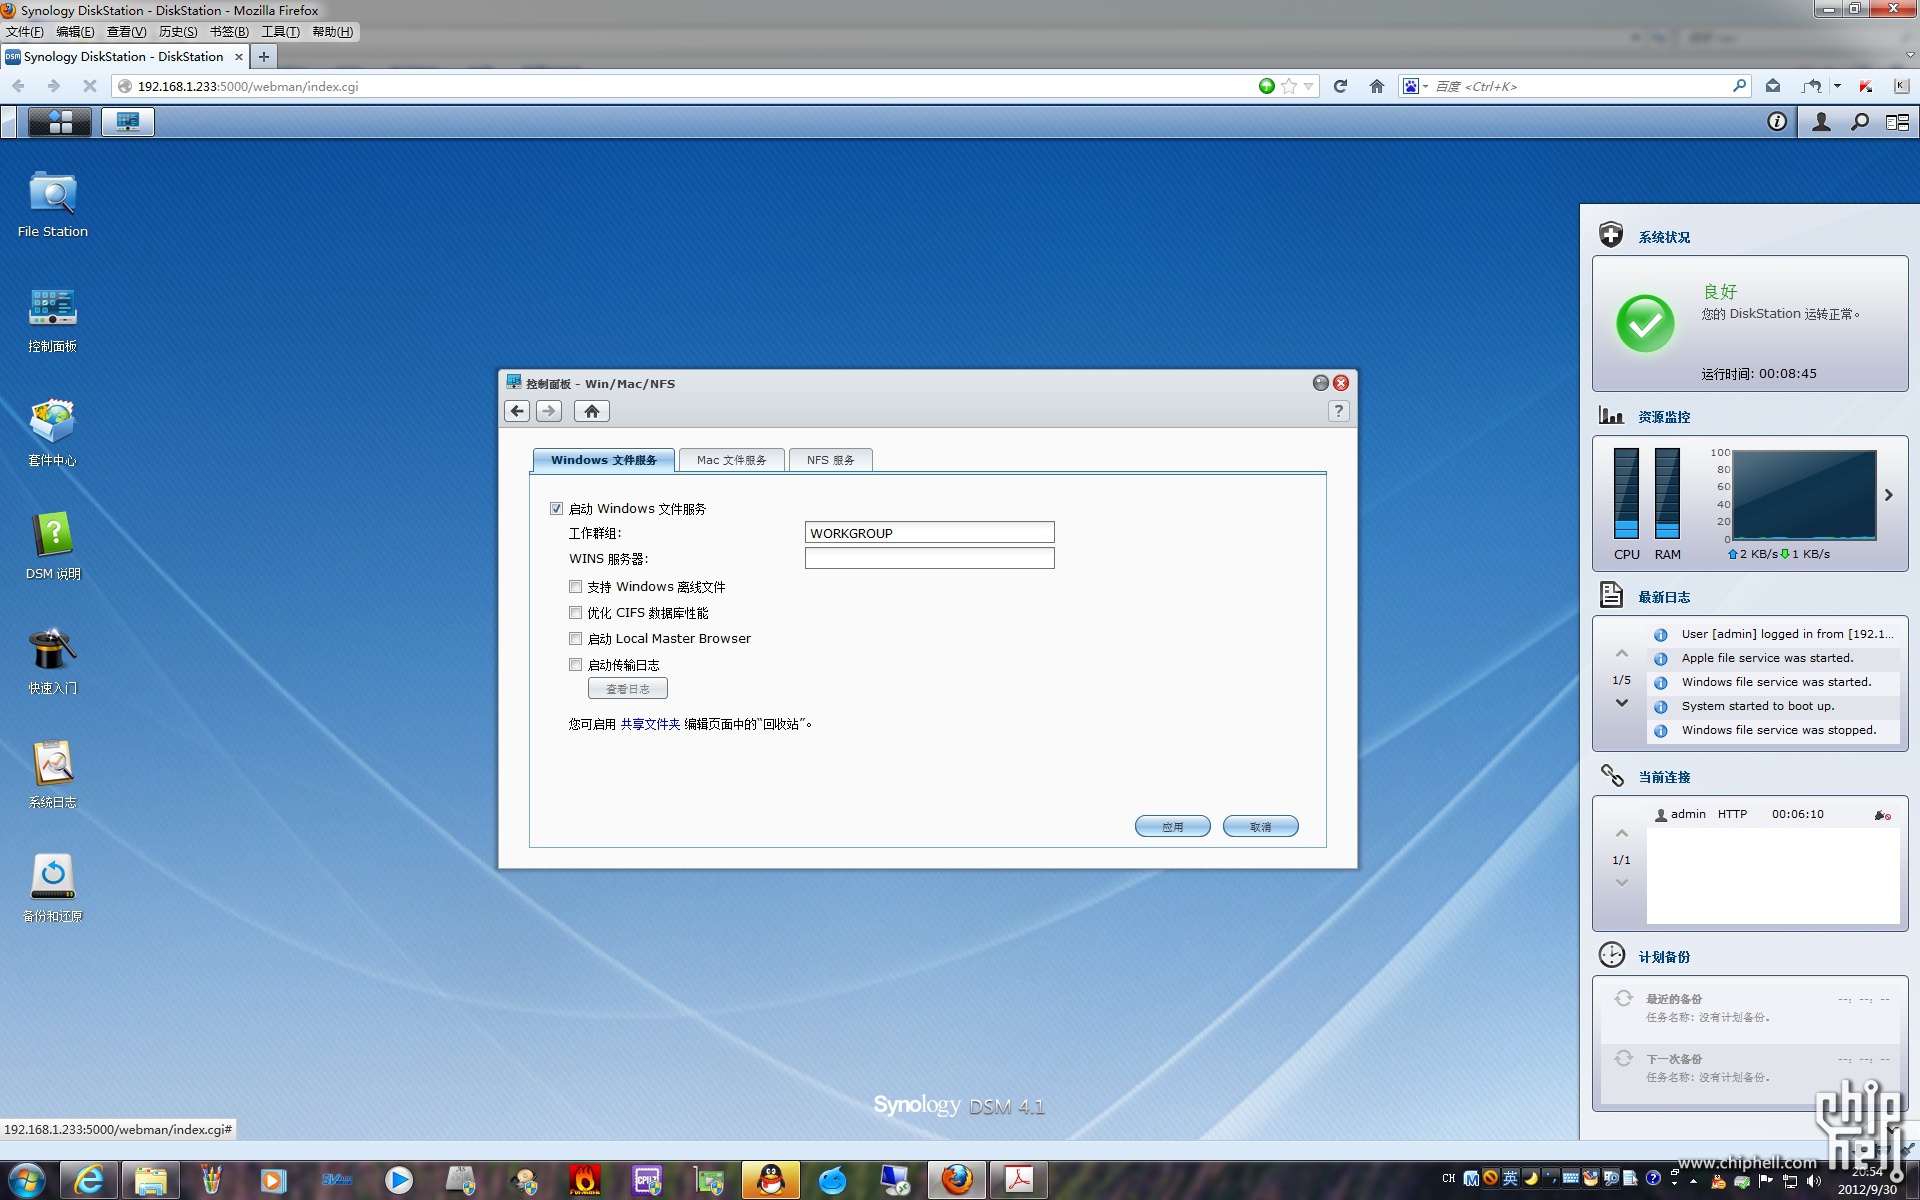This screenshot has height=1200, width=1920.
Task: Enable 支持 Windows 离线文件 checkbox
Action: point(576,587)
